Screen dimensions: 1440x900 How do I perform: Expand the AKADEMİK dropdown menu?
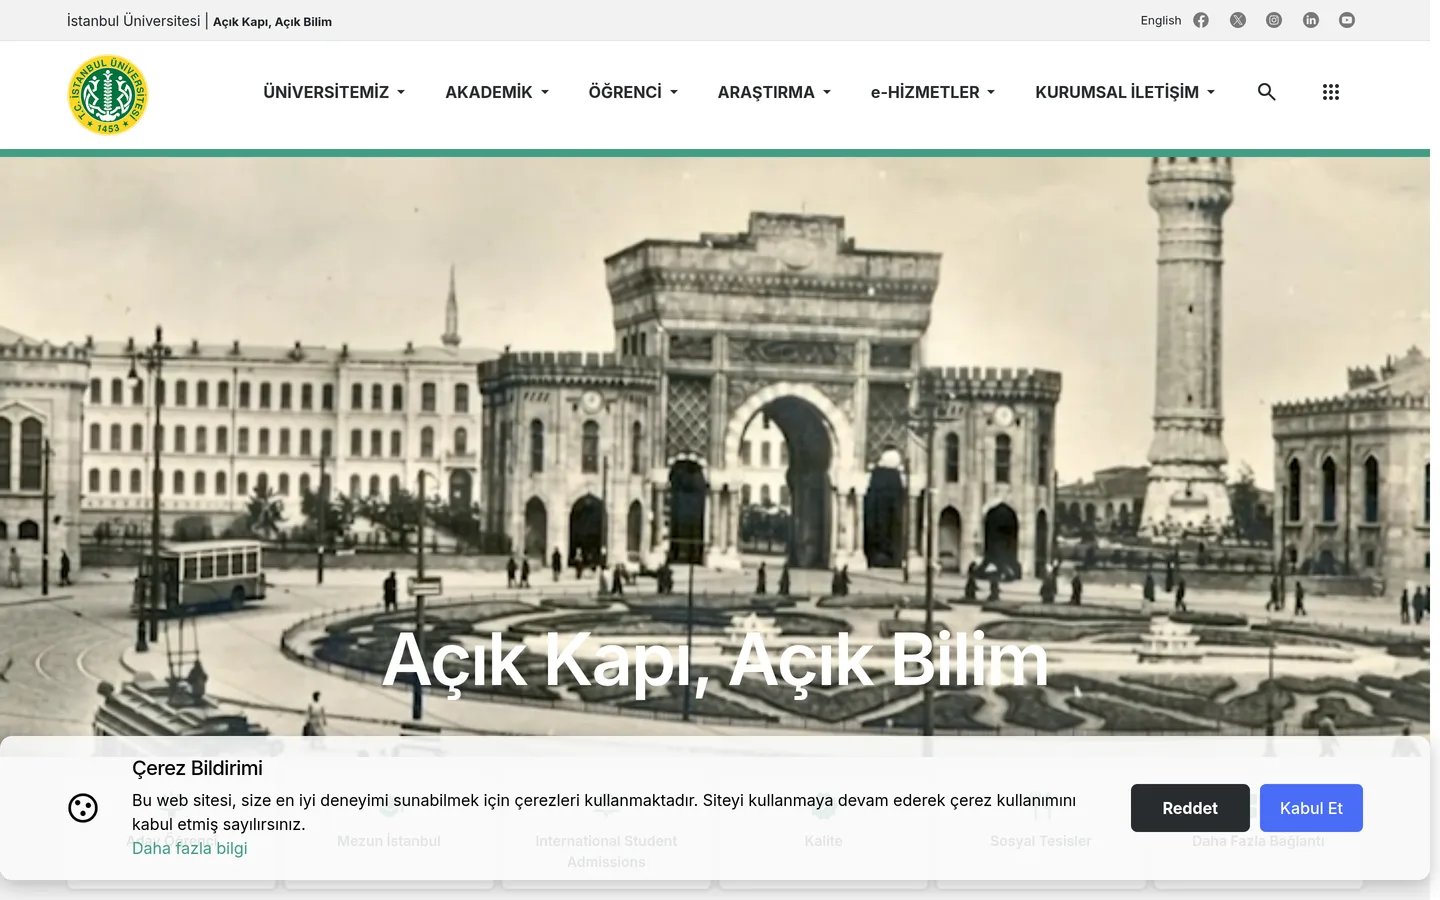(497, 92)
